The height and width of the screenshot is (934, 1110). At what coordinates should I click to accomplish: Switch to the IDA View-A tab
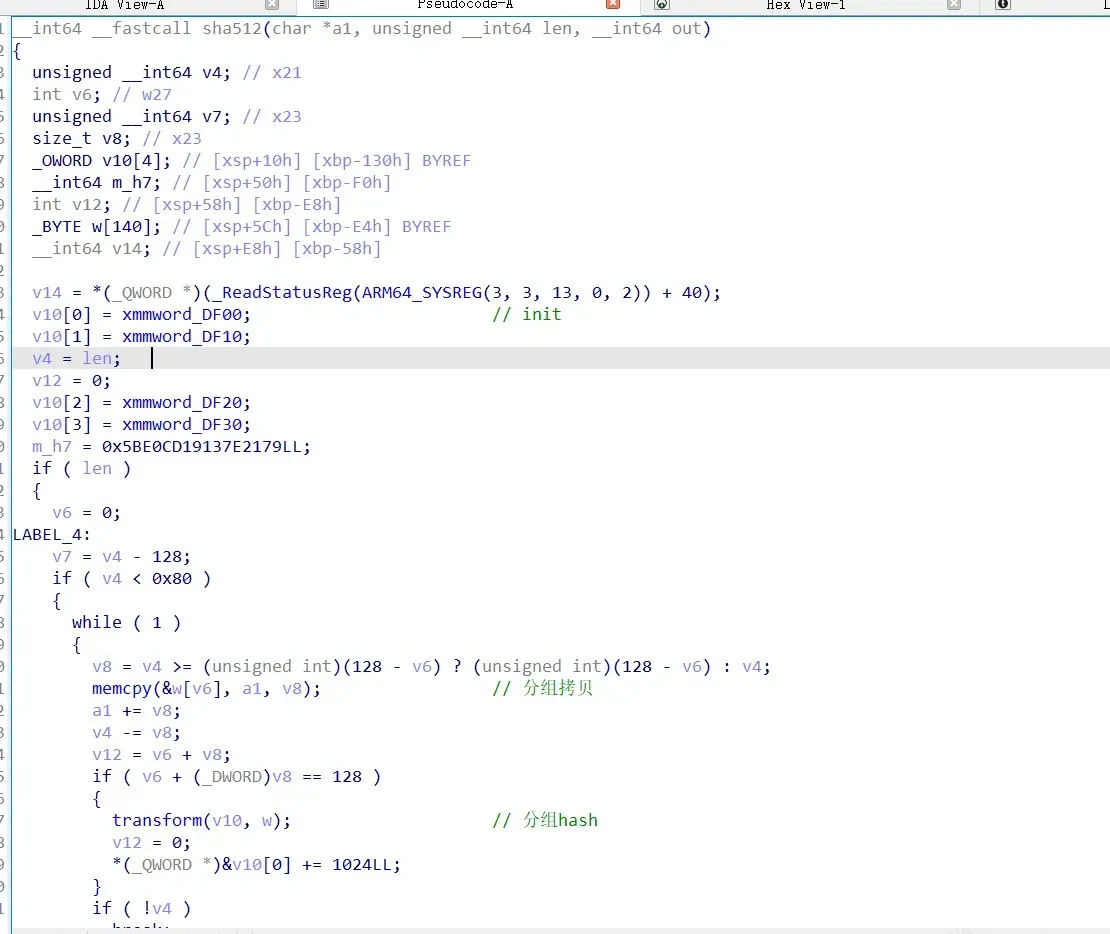click(125, 5)
